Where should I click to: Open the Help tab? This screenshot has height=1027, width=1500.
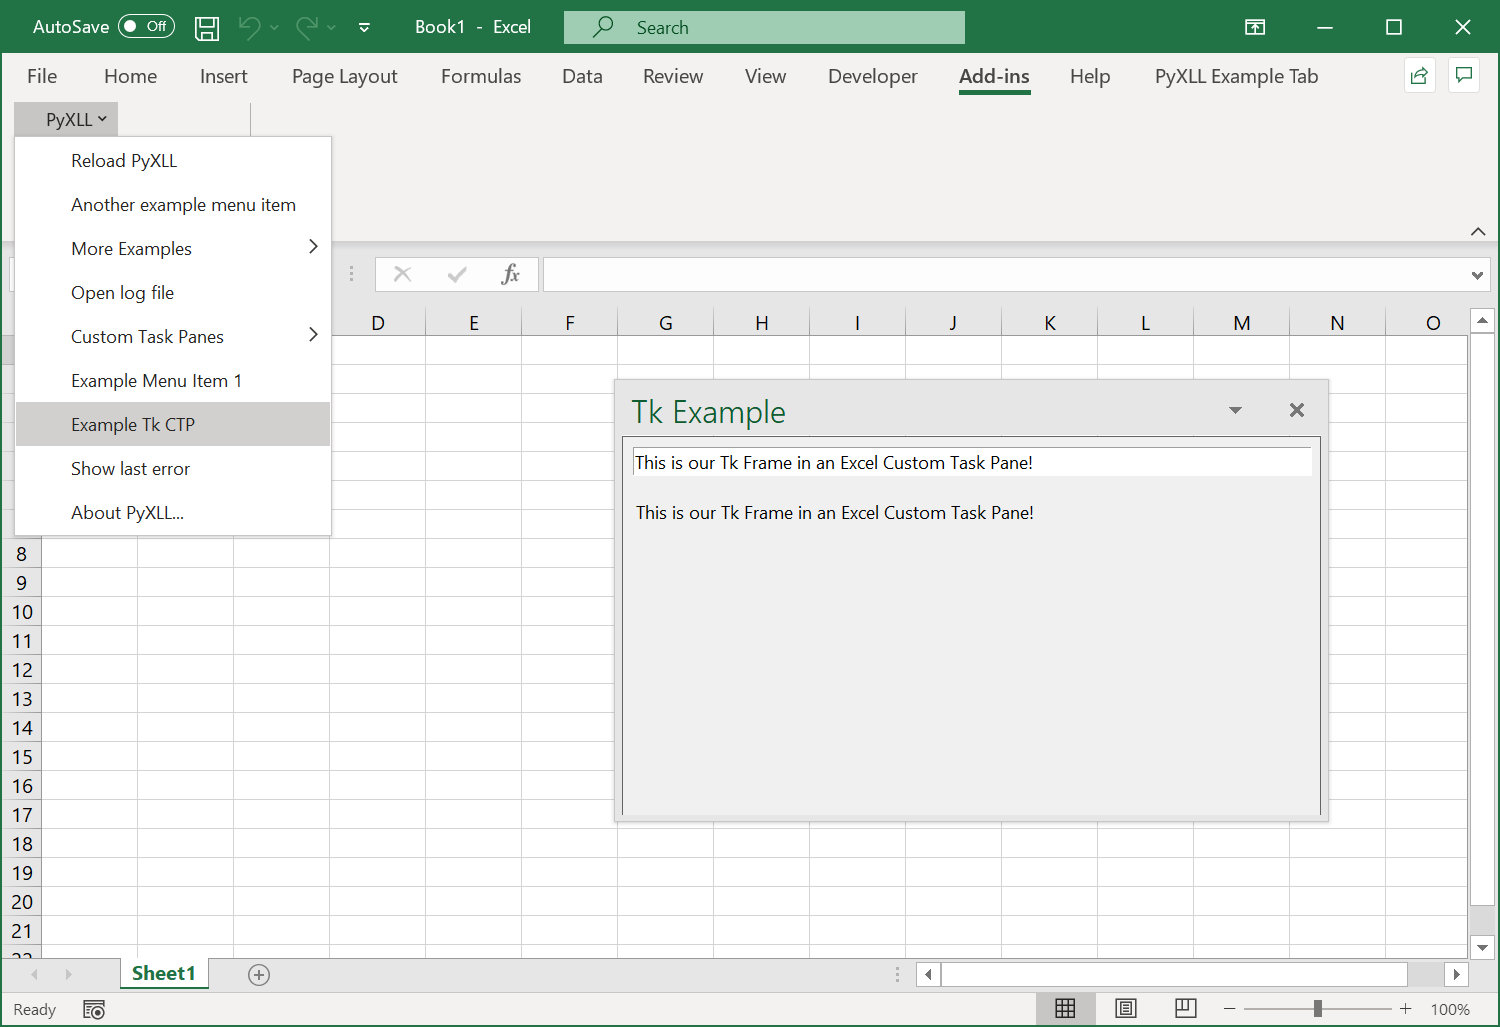[1090, 76]
